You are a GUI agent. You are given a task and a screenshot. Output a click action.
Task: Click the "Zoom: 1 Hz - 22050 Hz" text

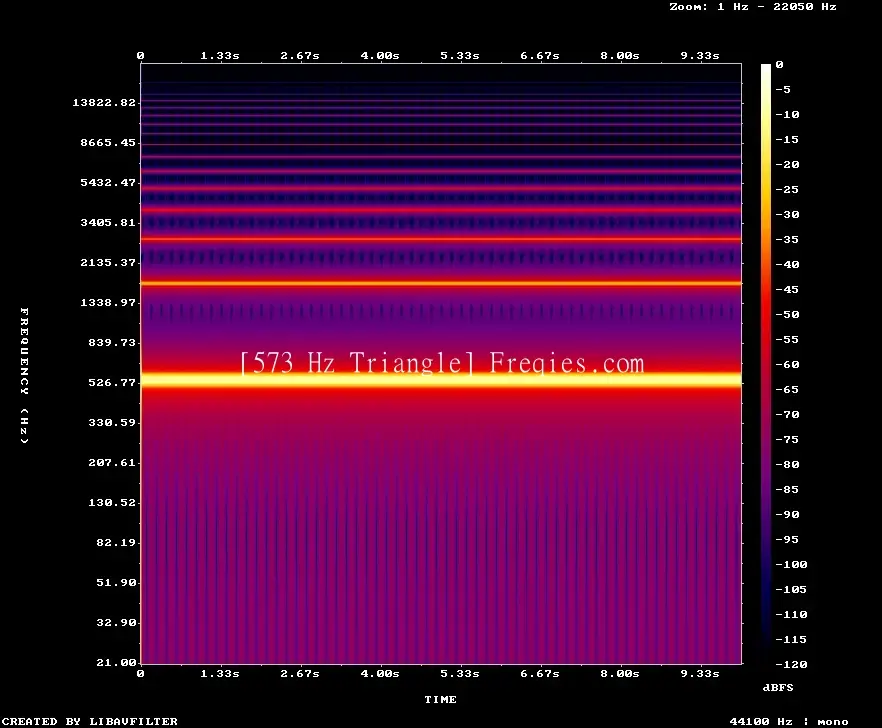753,7
